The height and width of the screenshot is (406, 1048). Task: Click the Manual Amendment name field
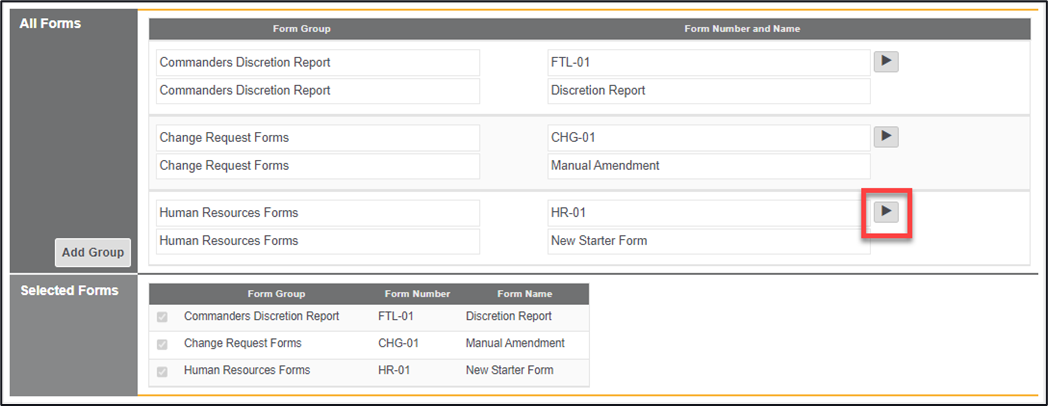(x=708, y=166)
